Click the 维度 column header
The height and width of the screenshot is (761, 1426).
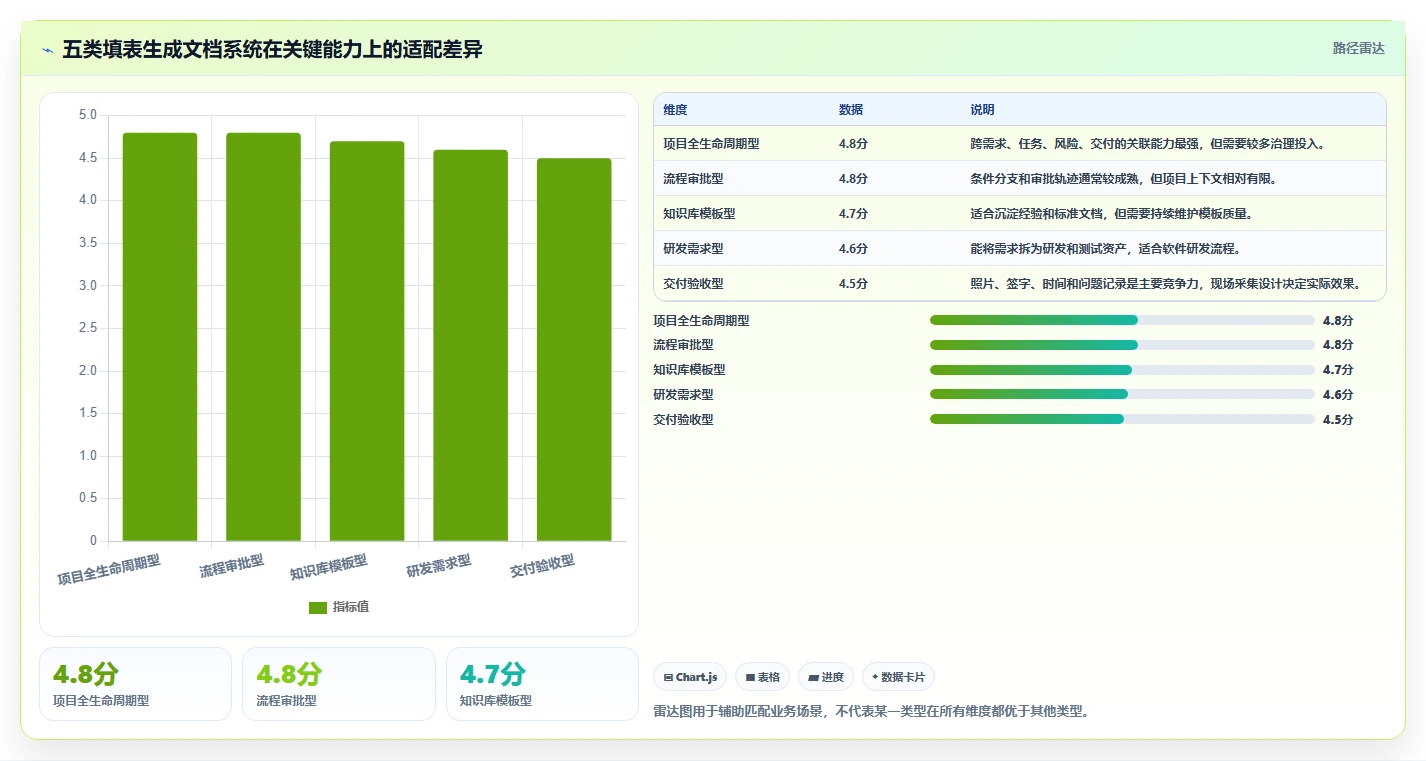[x=675, y=110]
